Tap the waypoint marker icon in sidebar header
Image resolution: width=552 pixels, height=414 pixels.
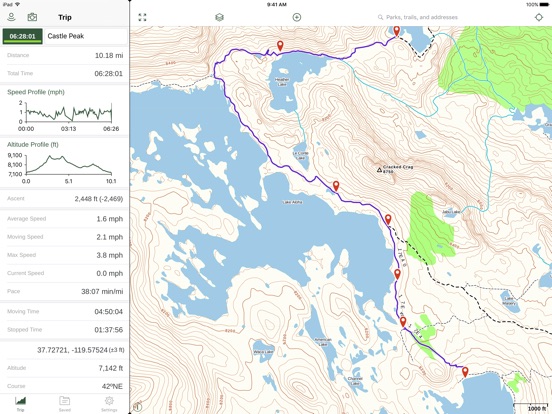tap(11, 17)
